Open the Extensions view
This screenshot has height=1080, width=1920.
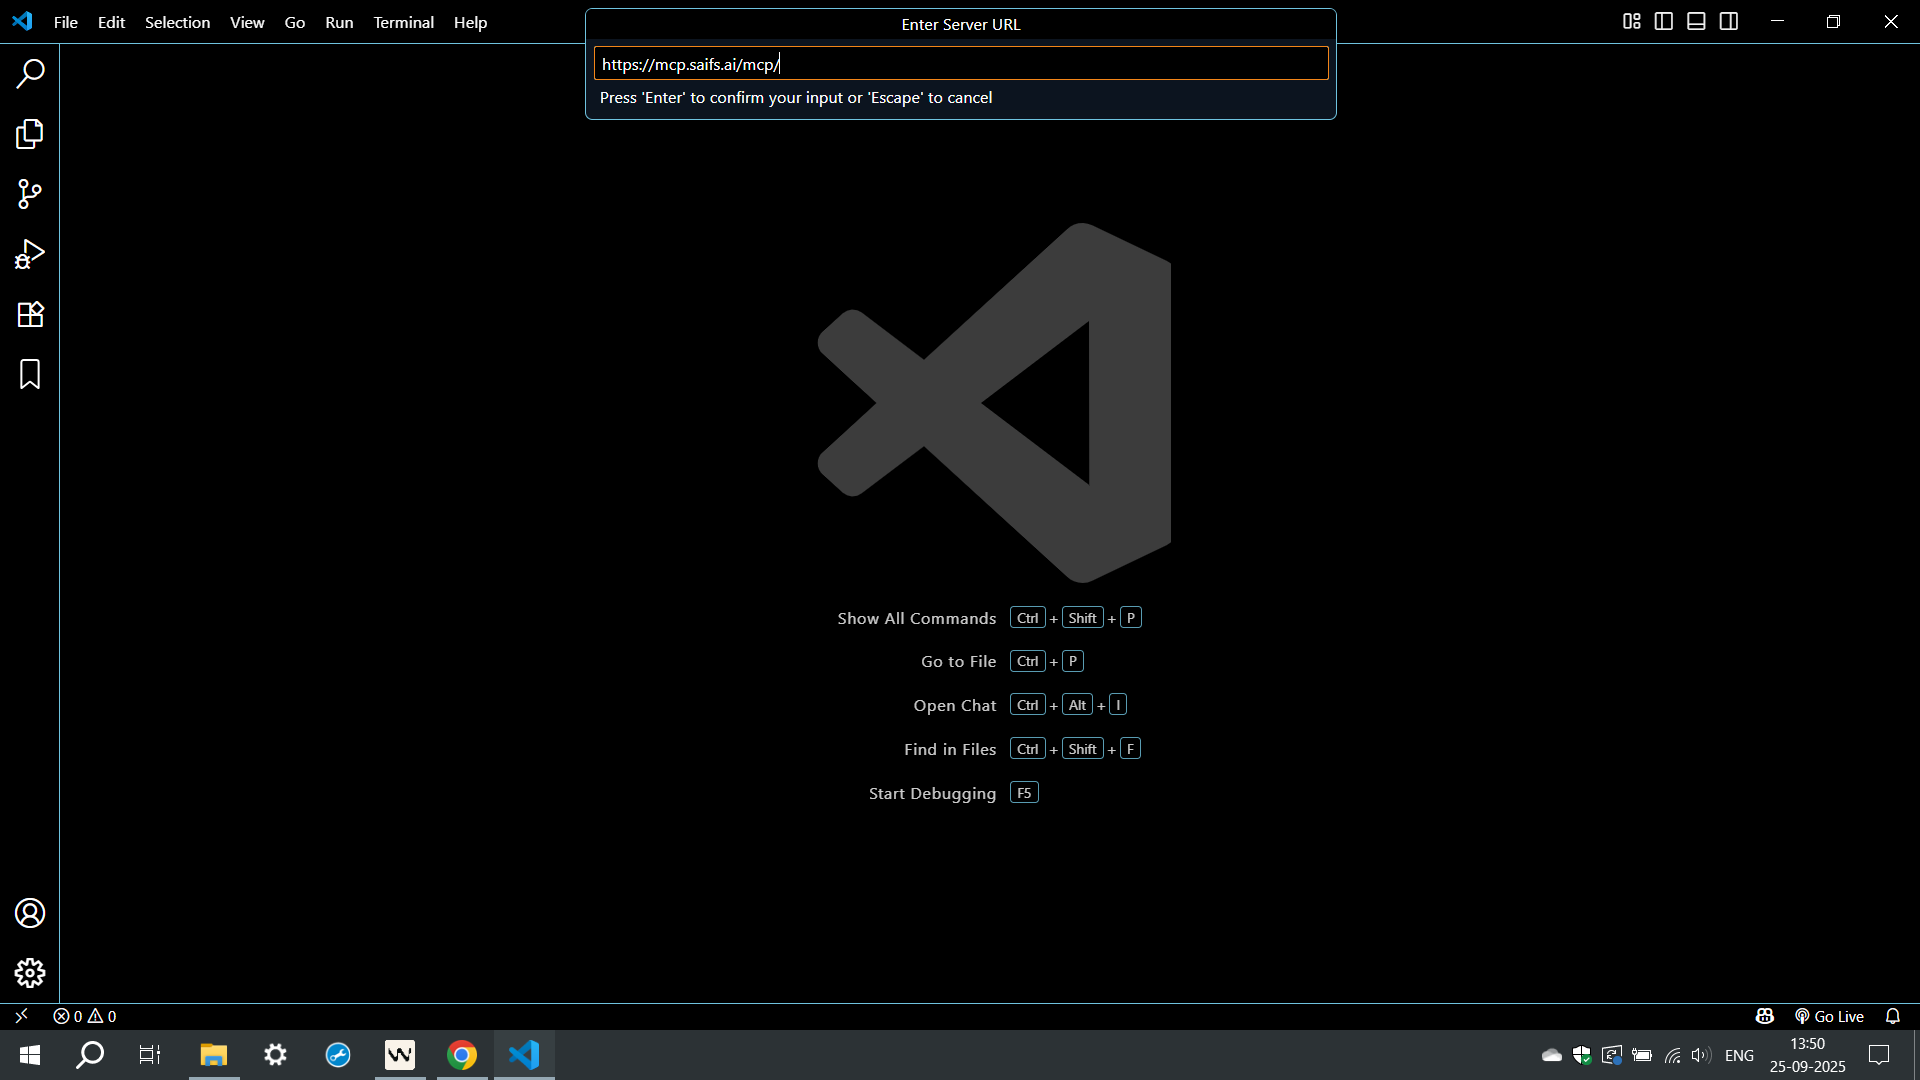[30, 314]
